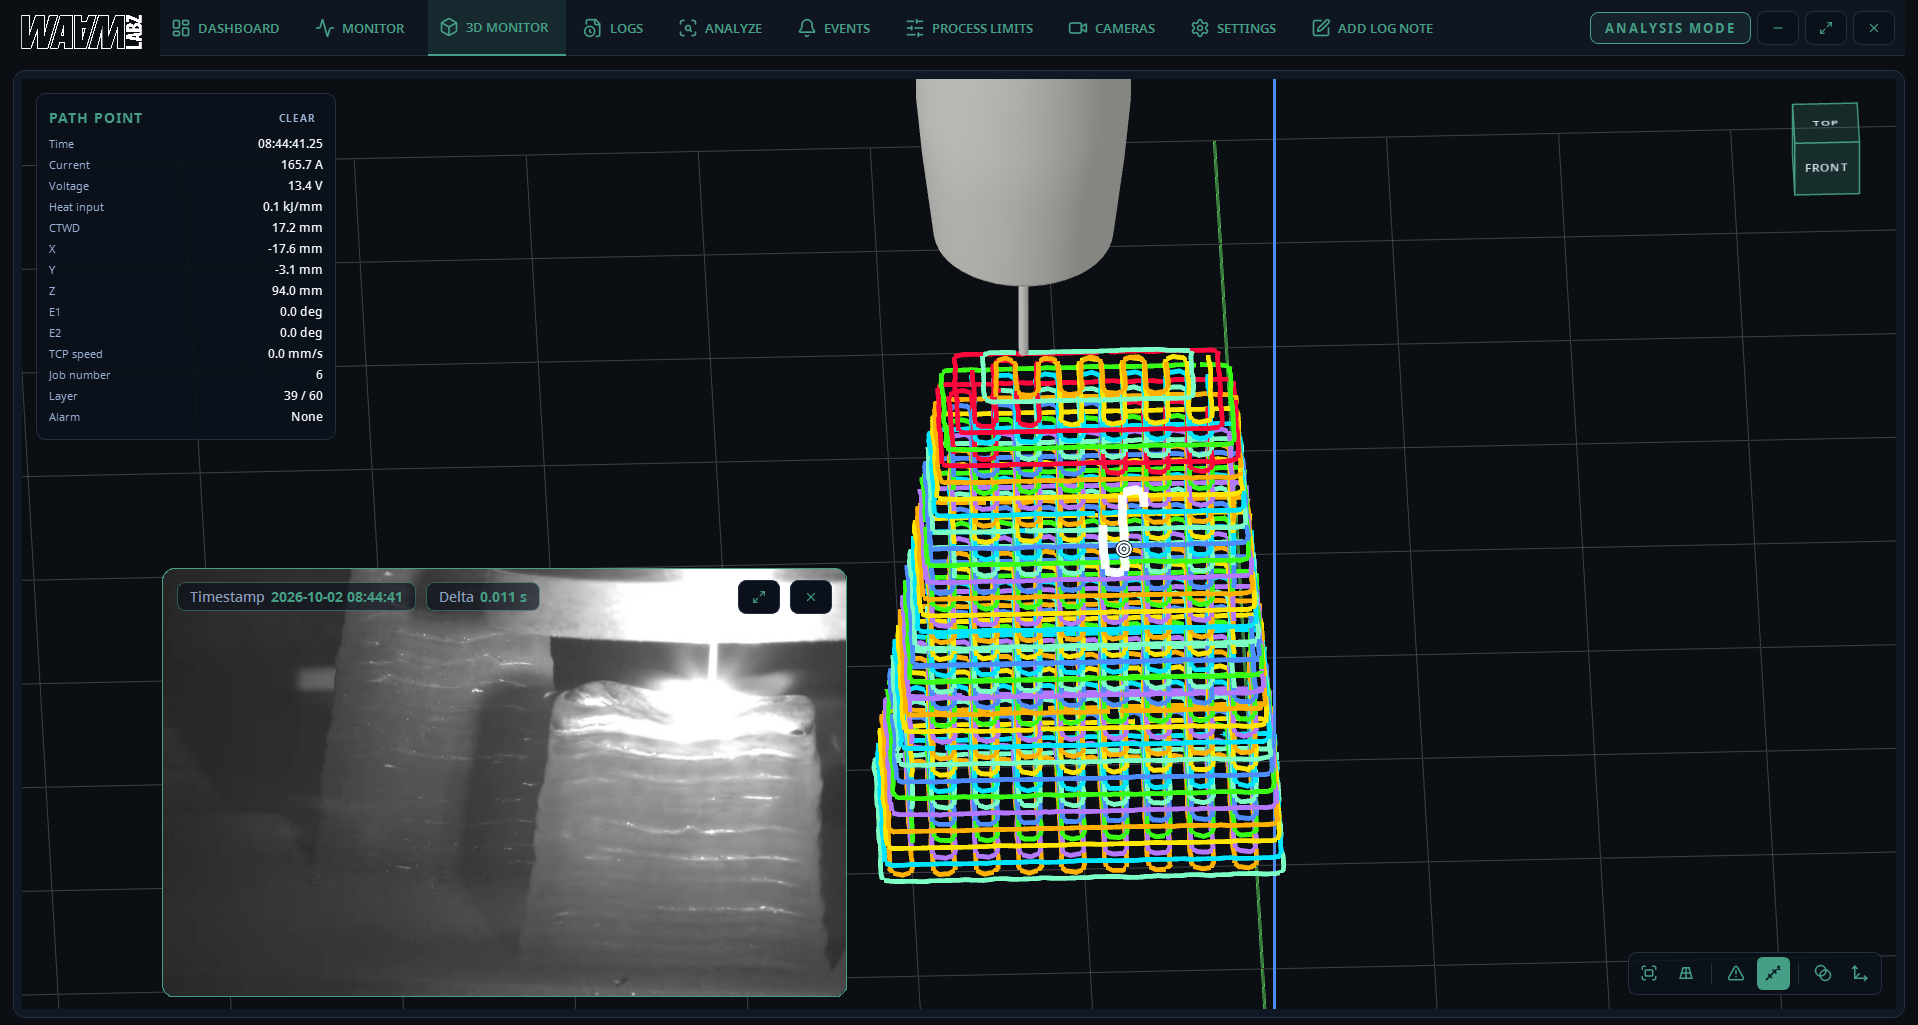The image size is (1918, 1025).
Task: Switch to the Monitor tab
Action: pos(360,28)
